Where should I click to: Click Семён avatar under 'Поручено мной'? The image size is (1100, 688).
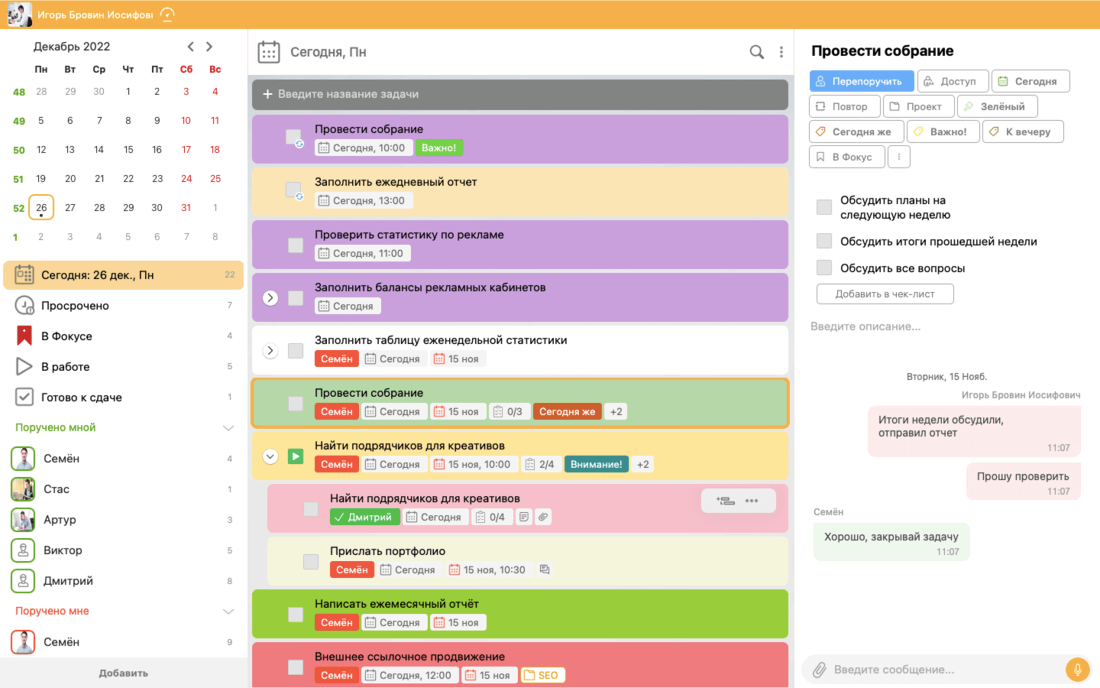[x=23, y=459]
